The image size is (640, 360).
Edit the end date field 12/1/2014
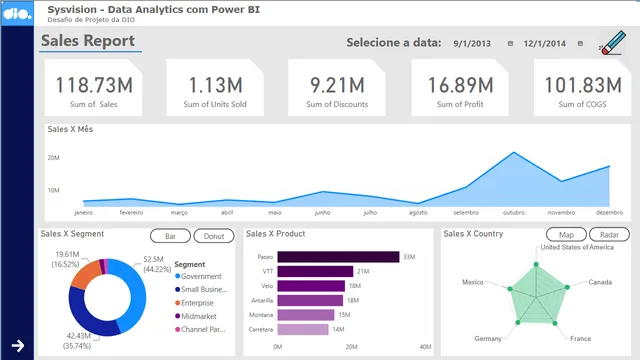coord(544,44)
